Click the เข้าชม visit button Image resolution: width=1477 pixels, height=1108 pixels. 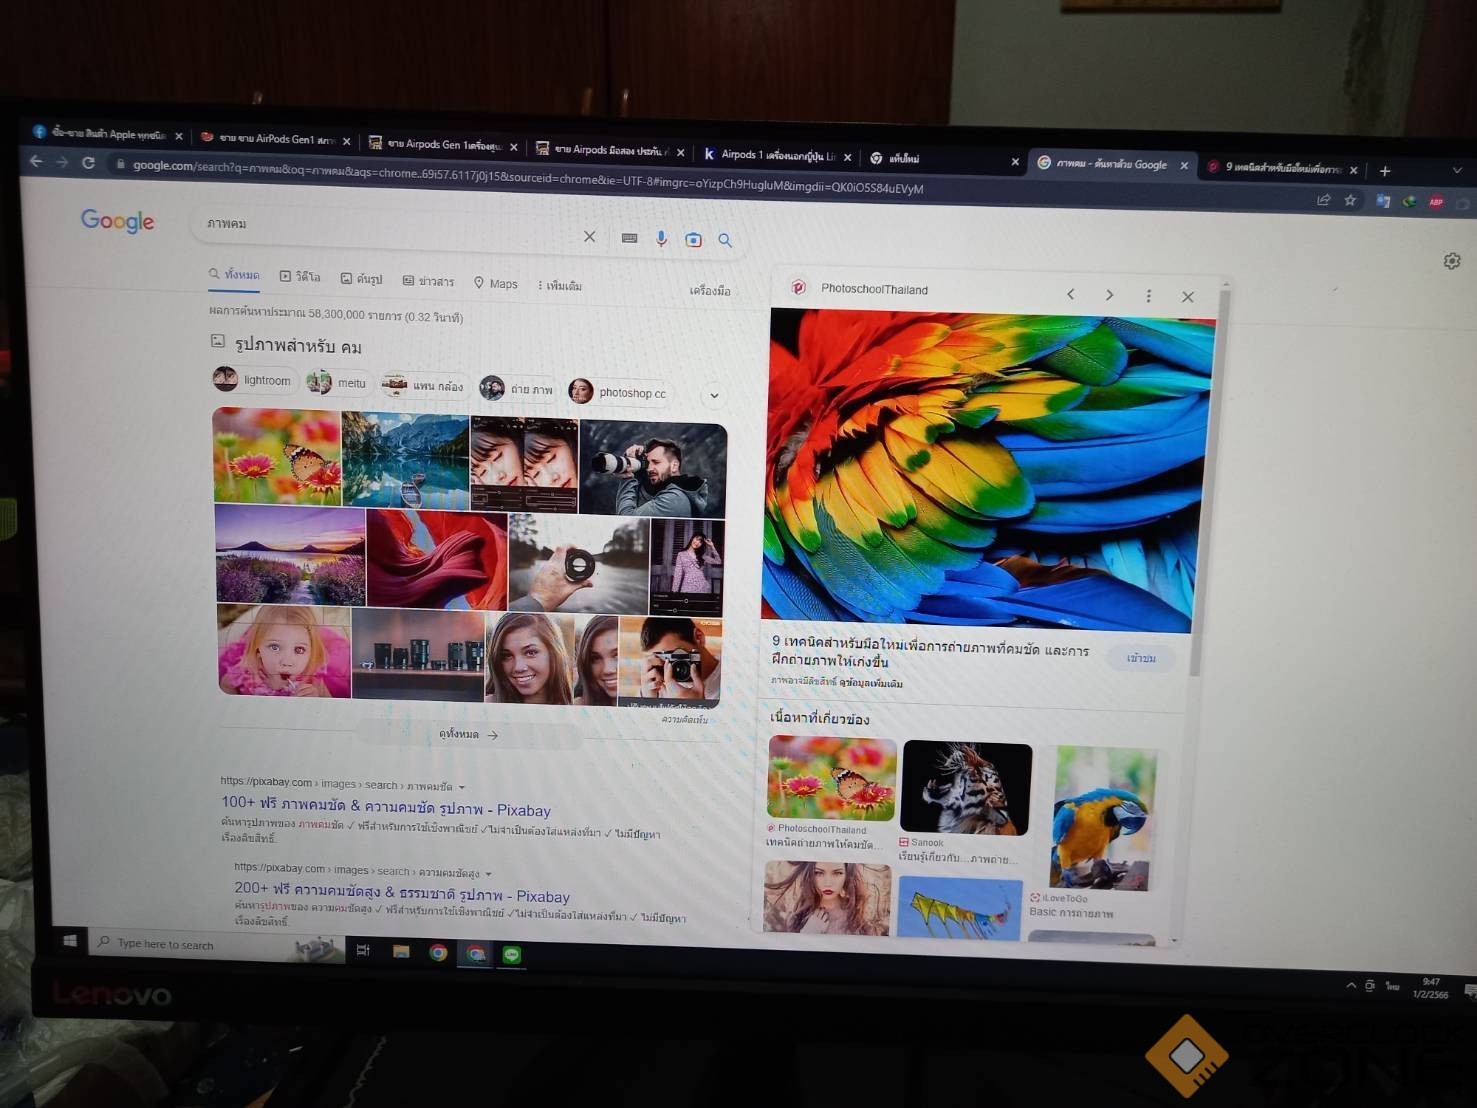[x=1141, y=658]
